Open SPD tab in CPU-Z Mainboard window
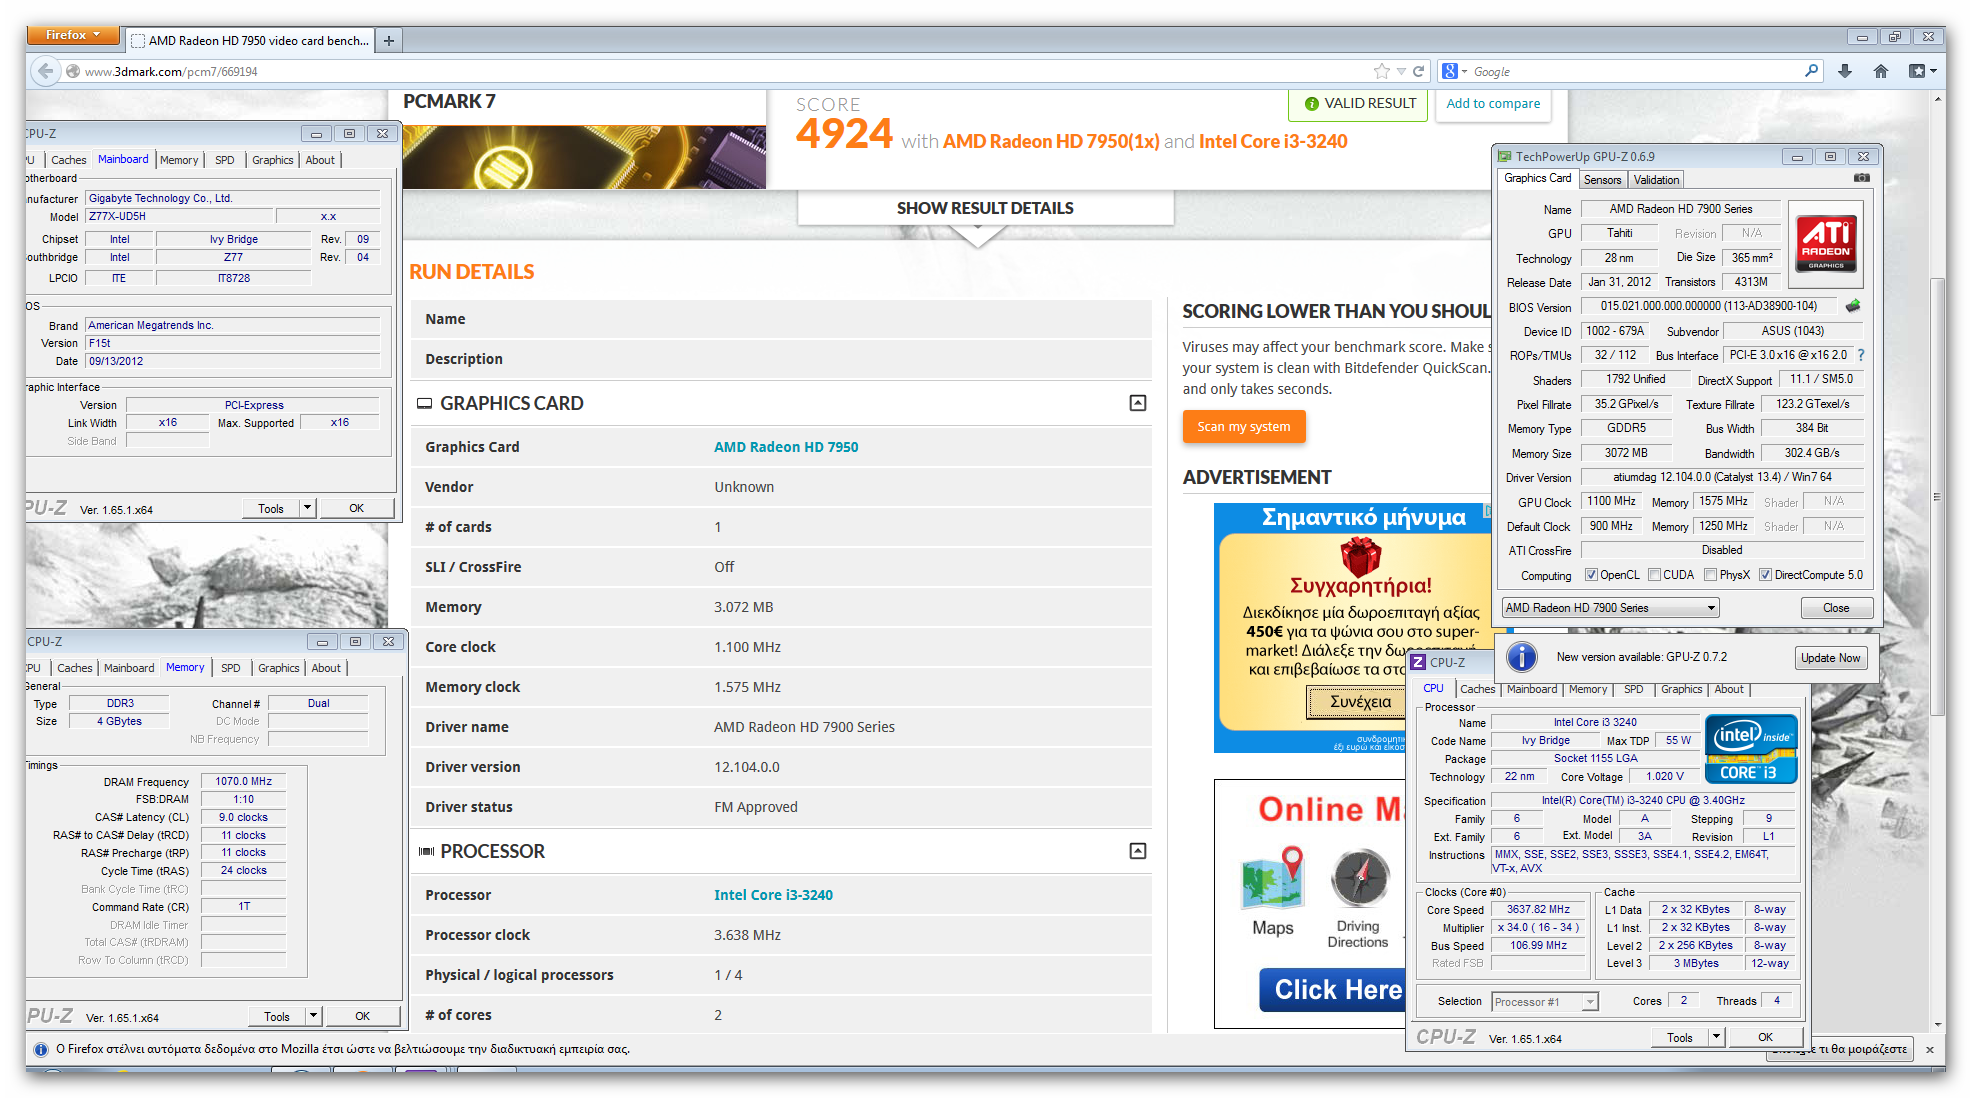This screenshot has height=1098, width=1972. click(x=225, y=160)
